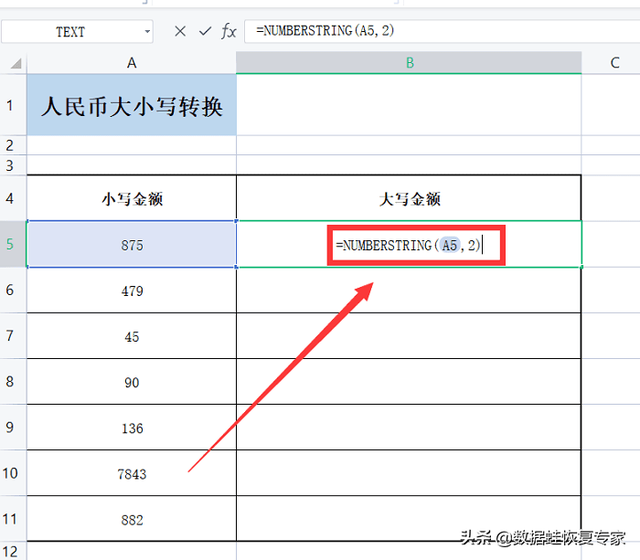Select empty cell B10 next to 7843
The image size is (640, 560).
pyautogui.click(x=409, y=473)
